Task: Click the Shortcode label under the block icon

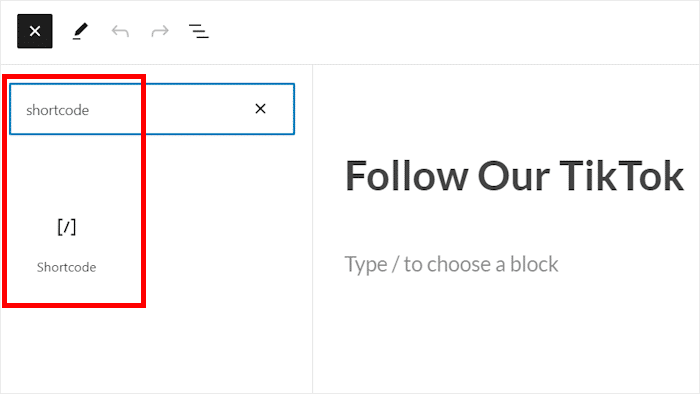Action: click(x=67, y=267)
